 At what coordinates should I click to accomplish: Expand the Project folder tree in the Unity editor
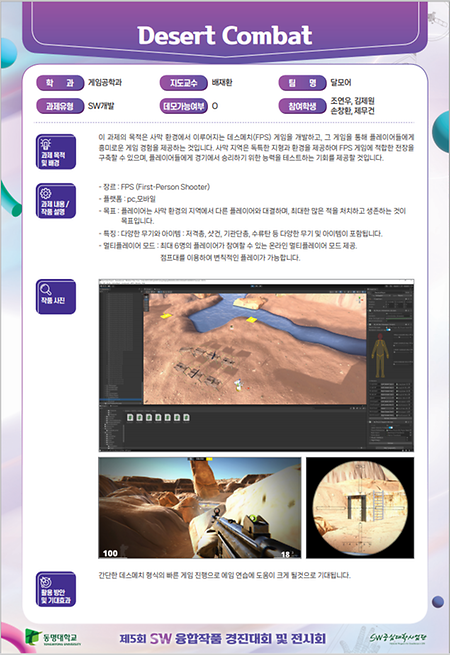click(x=112, y=430)
